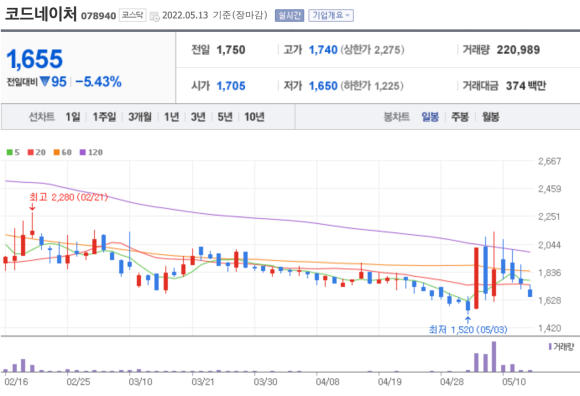Screen dimensions: 580x396
Task: Switch to 일봉 daily candle chart
Action: pyautogui.click(x=430, y=117)
